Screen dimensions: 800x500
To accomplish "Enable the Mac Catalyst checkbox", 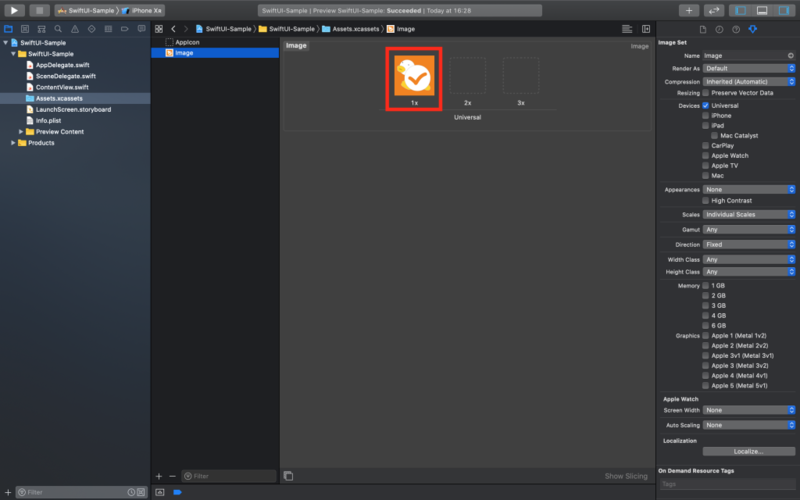I will [x=714, y=136].
